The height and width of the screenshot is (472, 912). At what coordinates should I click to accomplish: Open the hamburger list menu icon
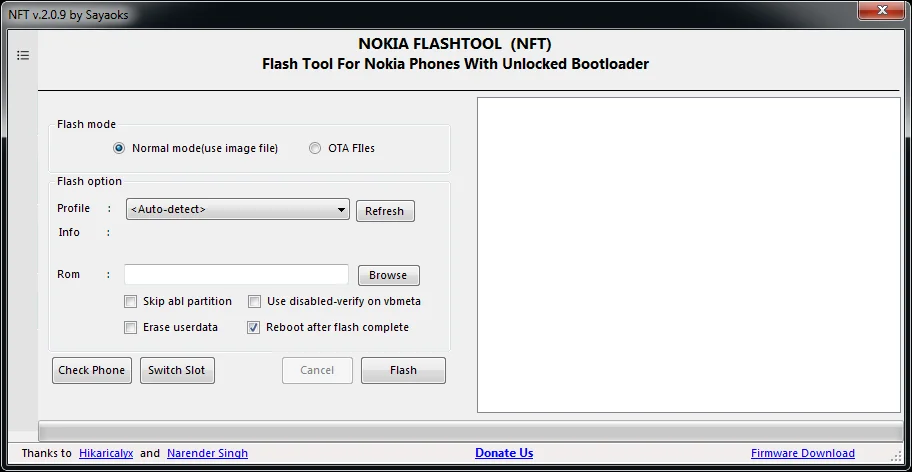pyautogui.click(x=23, y=55)
